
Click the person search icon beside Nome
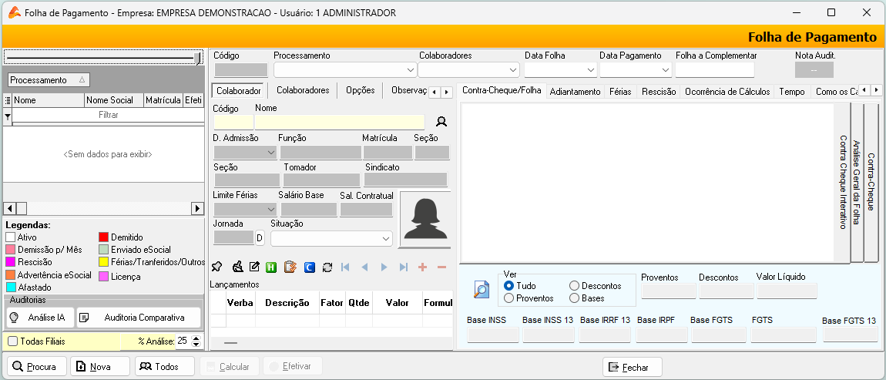point(441,121)
